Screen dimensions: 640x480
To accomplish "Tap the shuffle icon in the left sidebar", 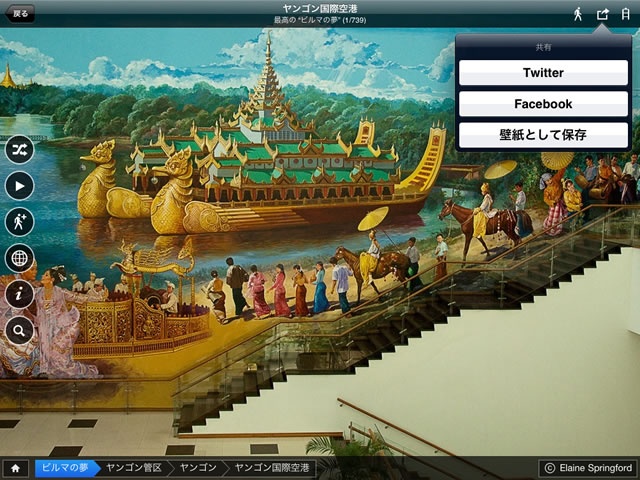I will coord(20,150).
